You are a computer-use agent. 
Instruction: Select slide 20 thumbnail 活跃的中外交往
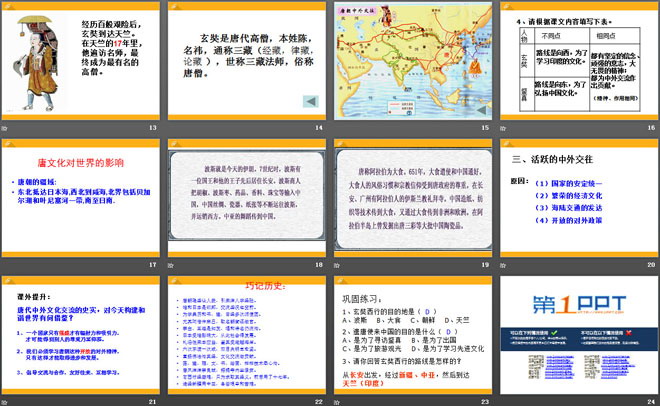tap(579, 198)
